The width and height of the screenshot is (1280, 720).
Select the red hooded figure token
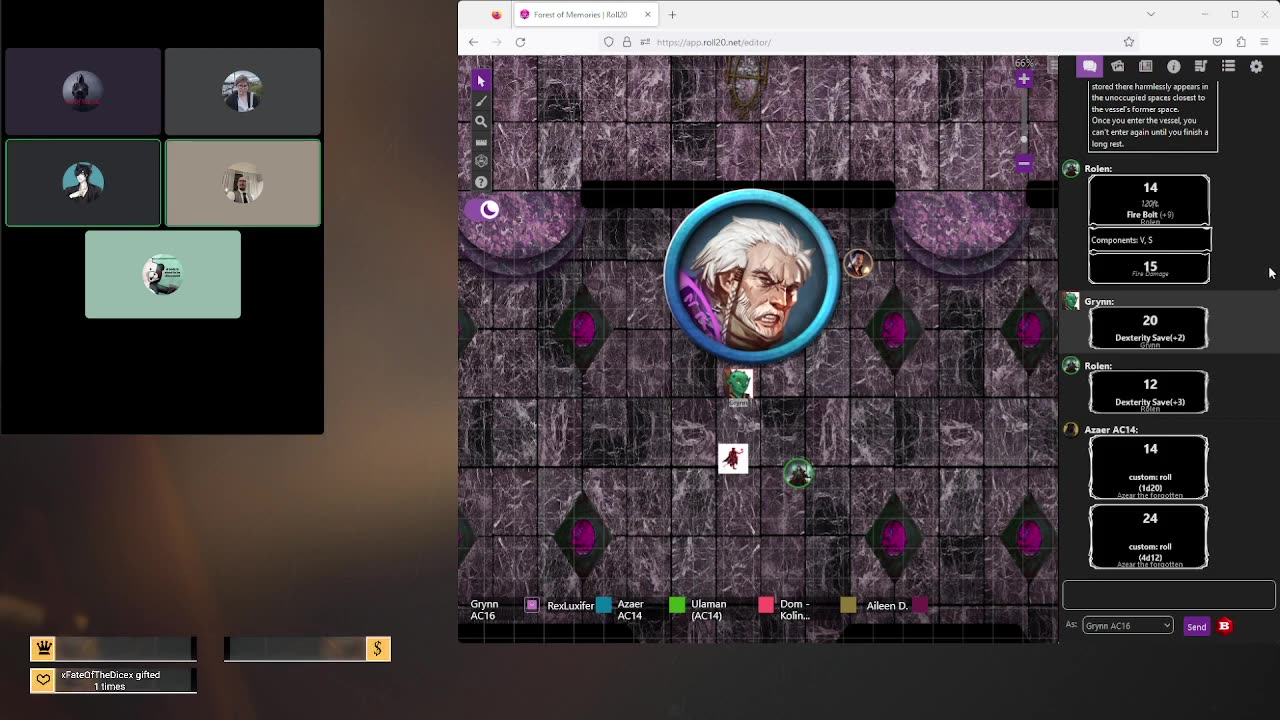tap(733, 458)
